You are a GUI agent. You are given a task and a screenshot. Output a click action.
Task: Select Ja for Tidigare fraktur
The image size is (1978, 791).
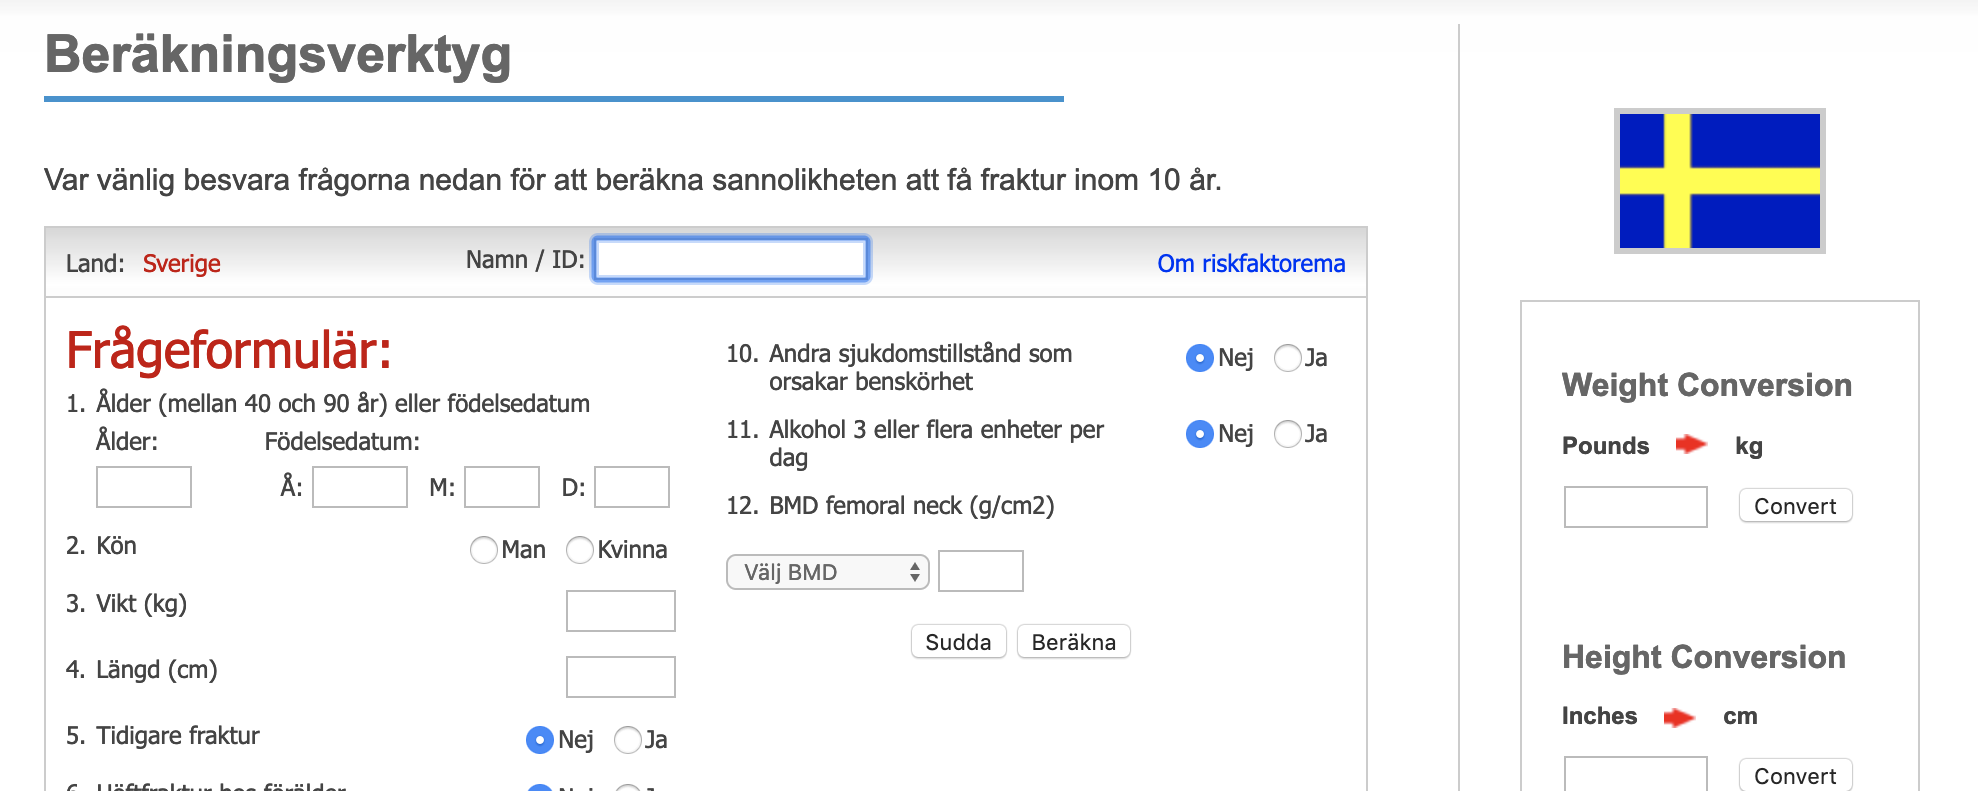pyautogui.click(x=628, y=740)
